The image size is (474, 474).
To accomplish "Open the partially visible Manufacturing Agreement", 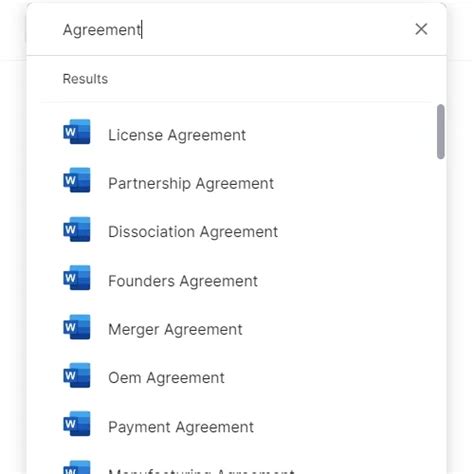I will 201,471.
